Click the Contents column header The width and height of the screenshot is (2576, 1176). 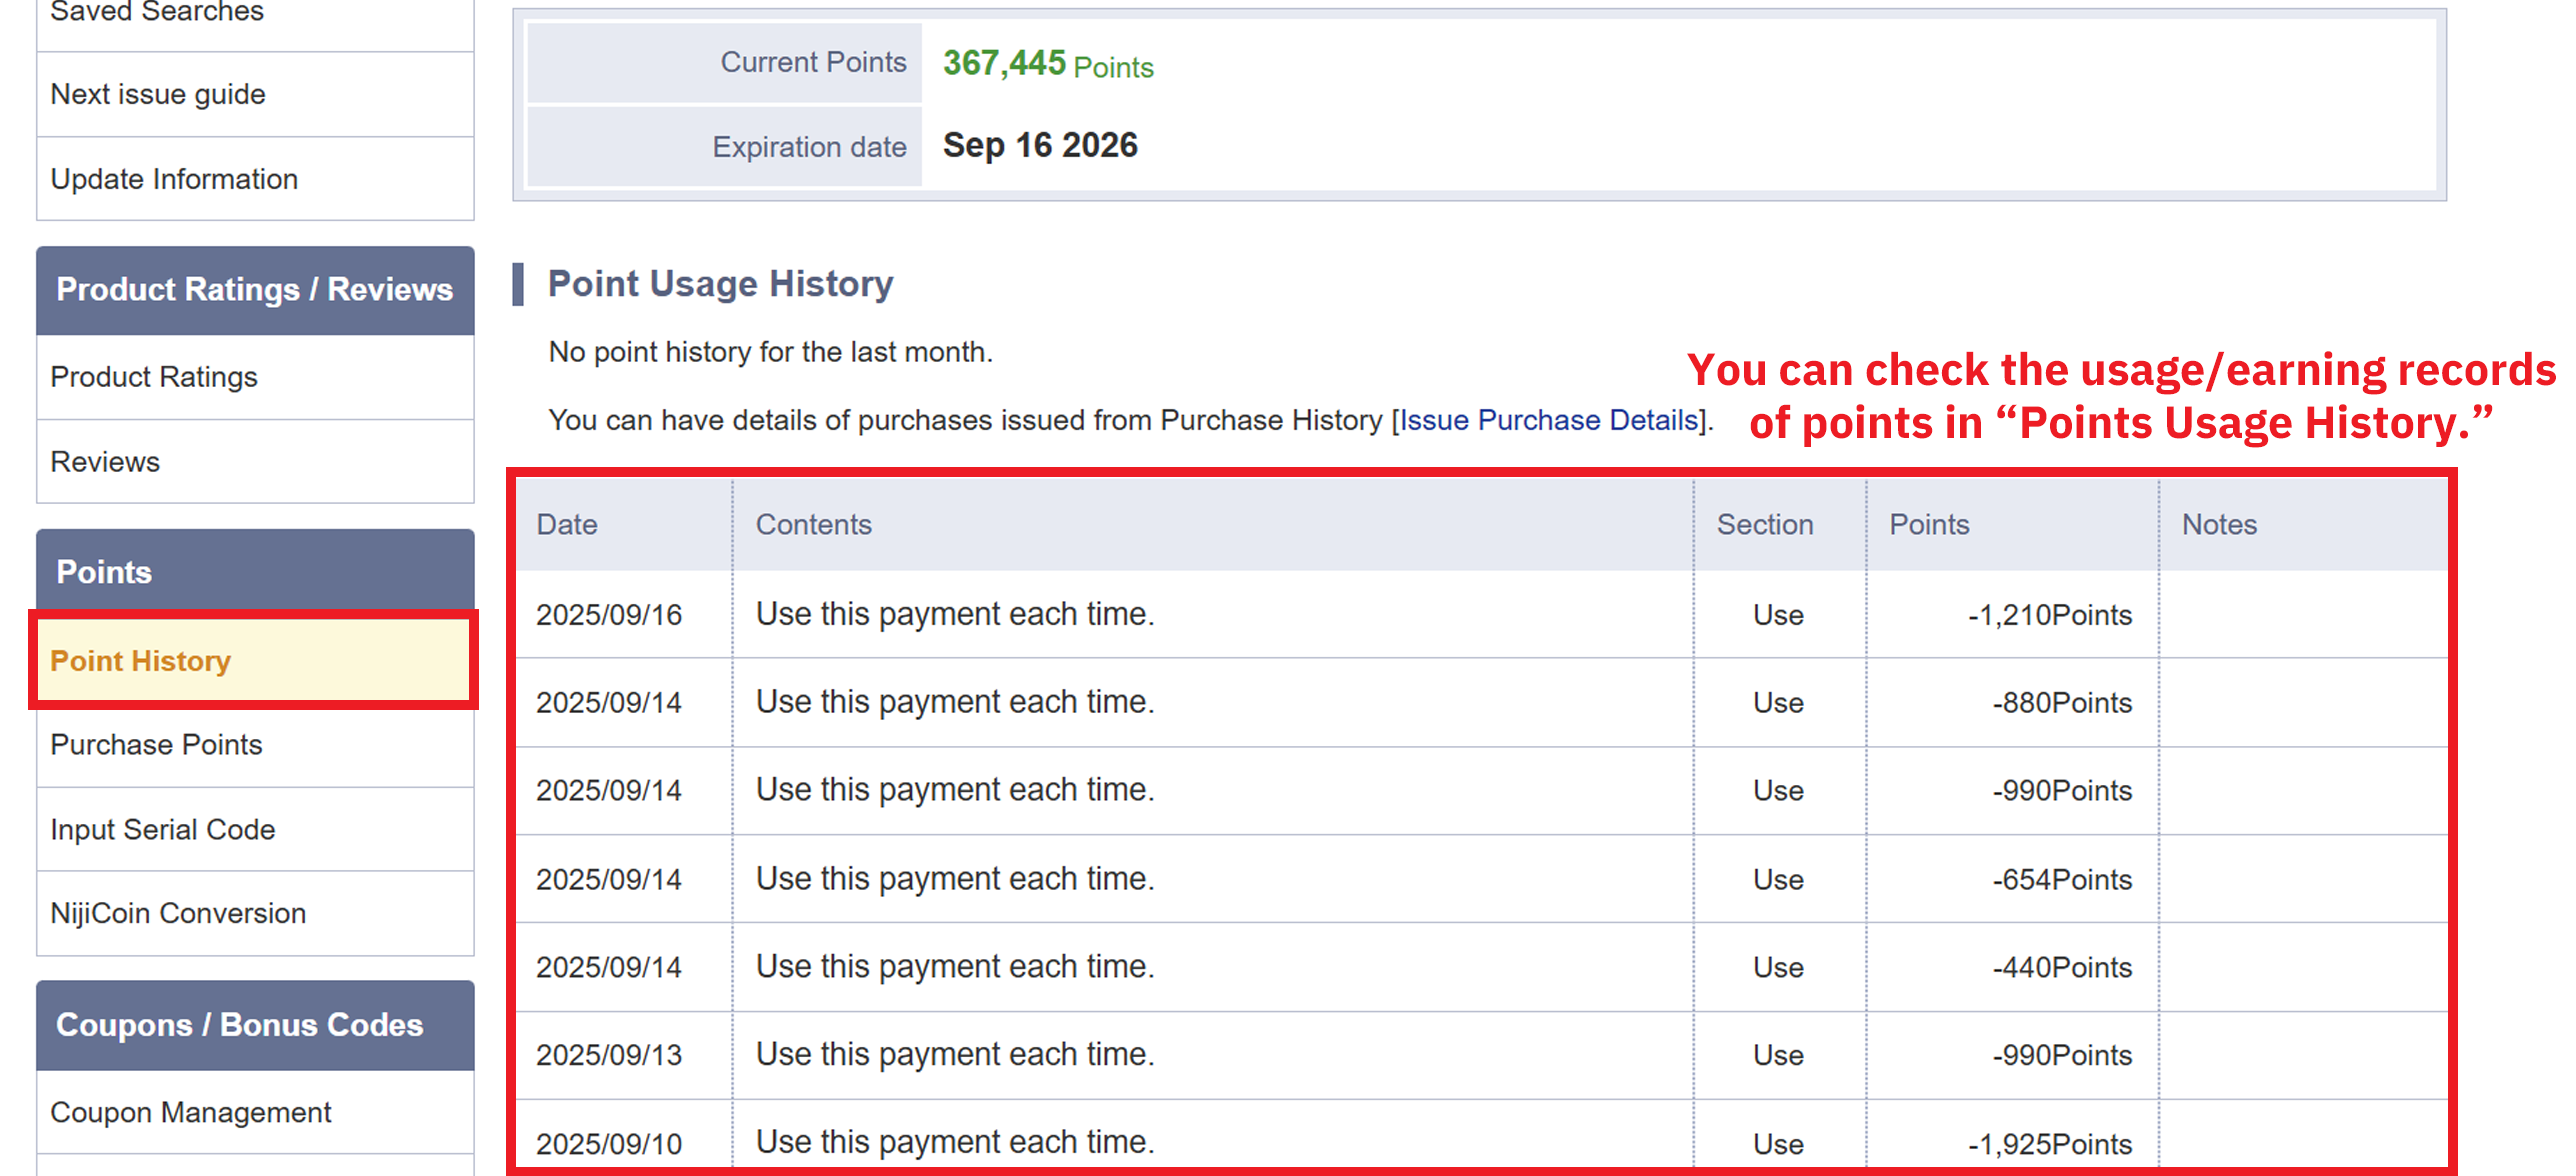tap(813, 525)
